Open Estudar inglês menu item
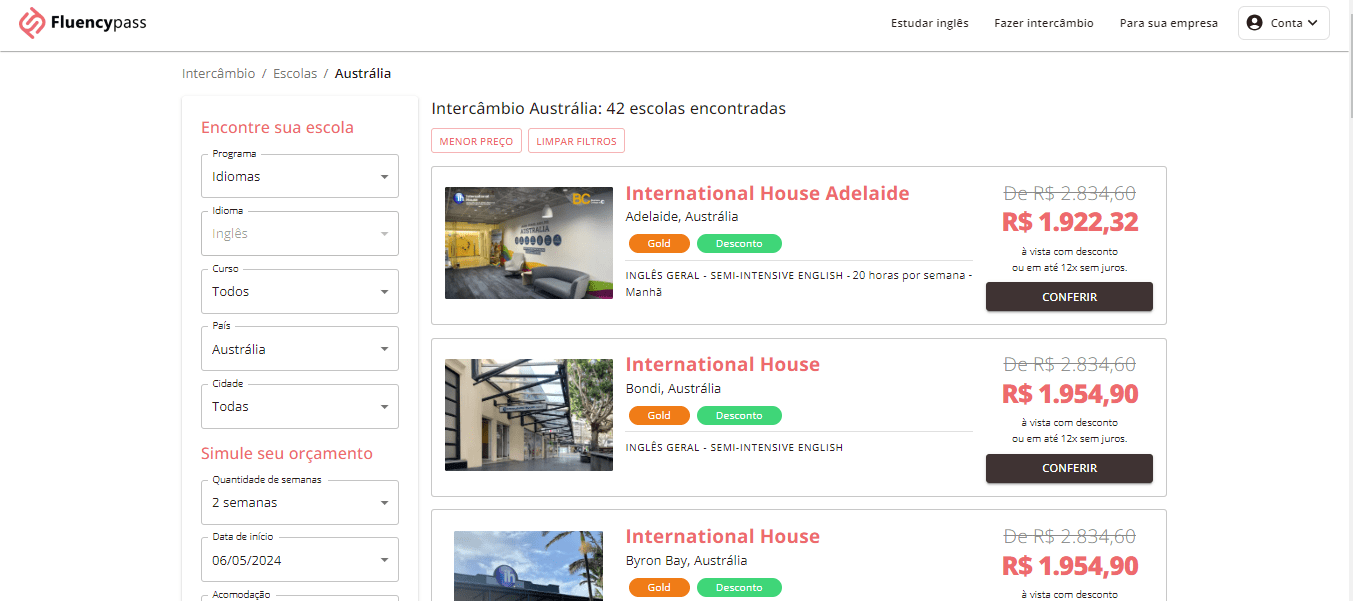The image size is (1353, 601). pos(929,23)
